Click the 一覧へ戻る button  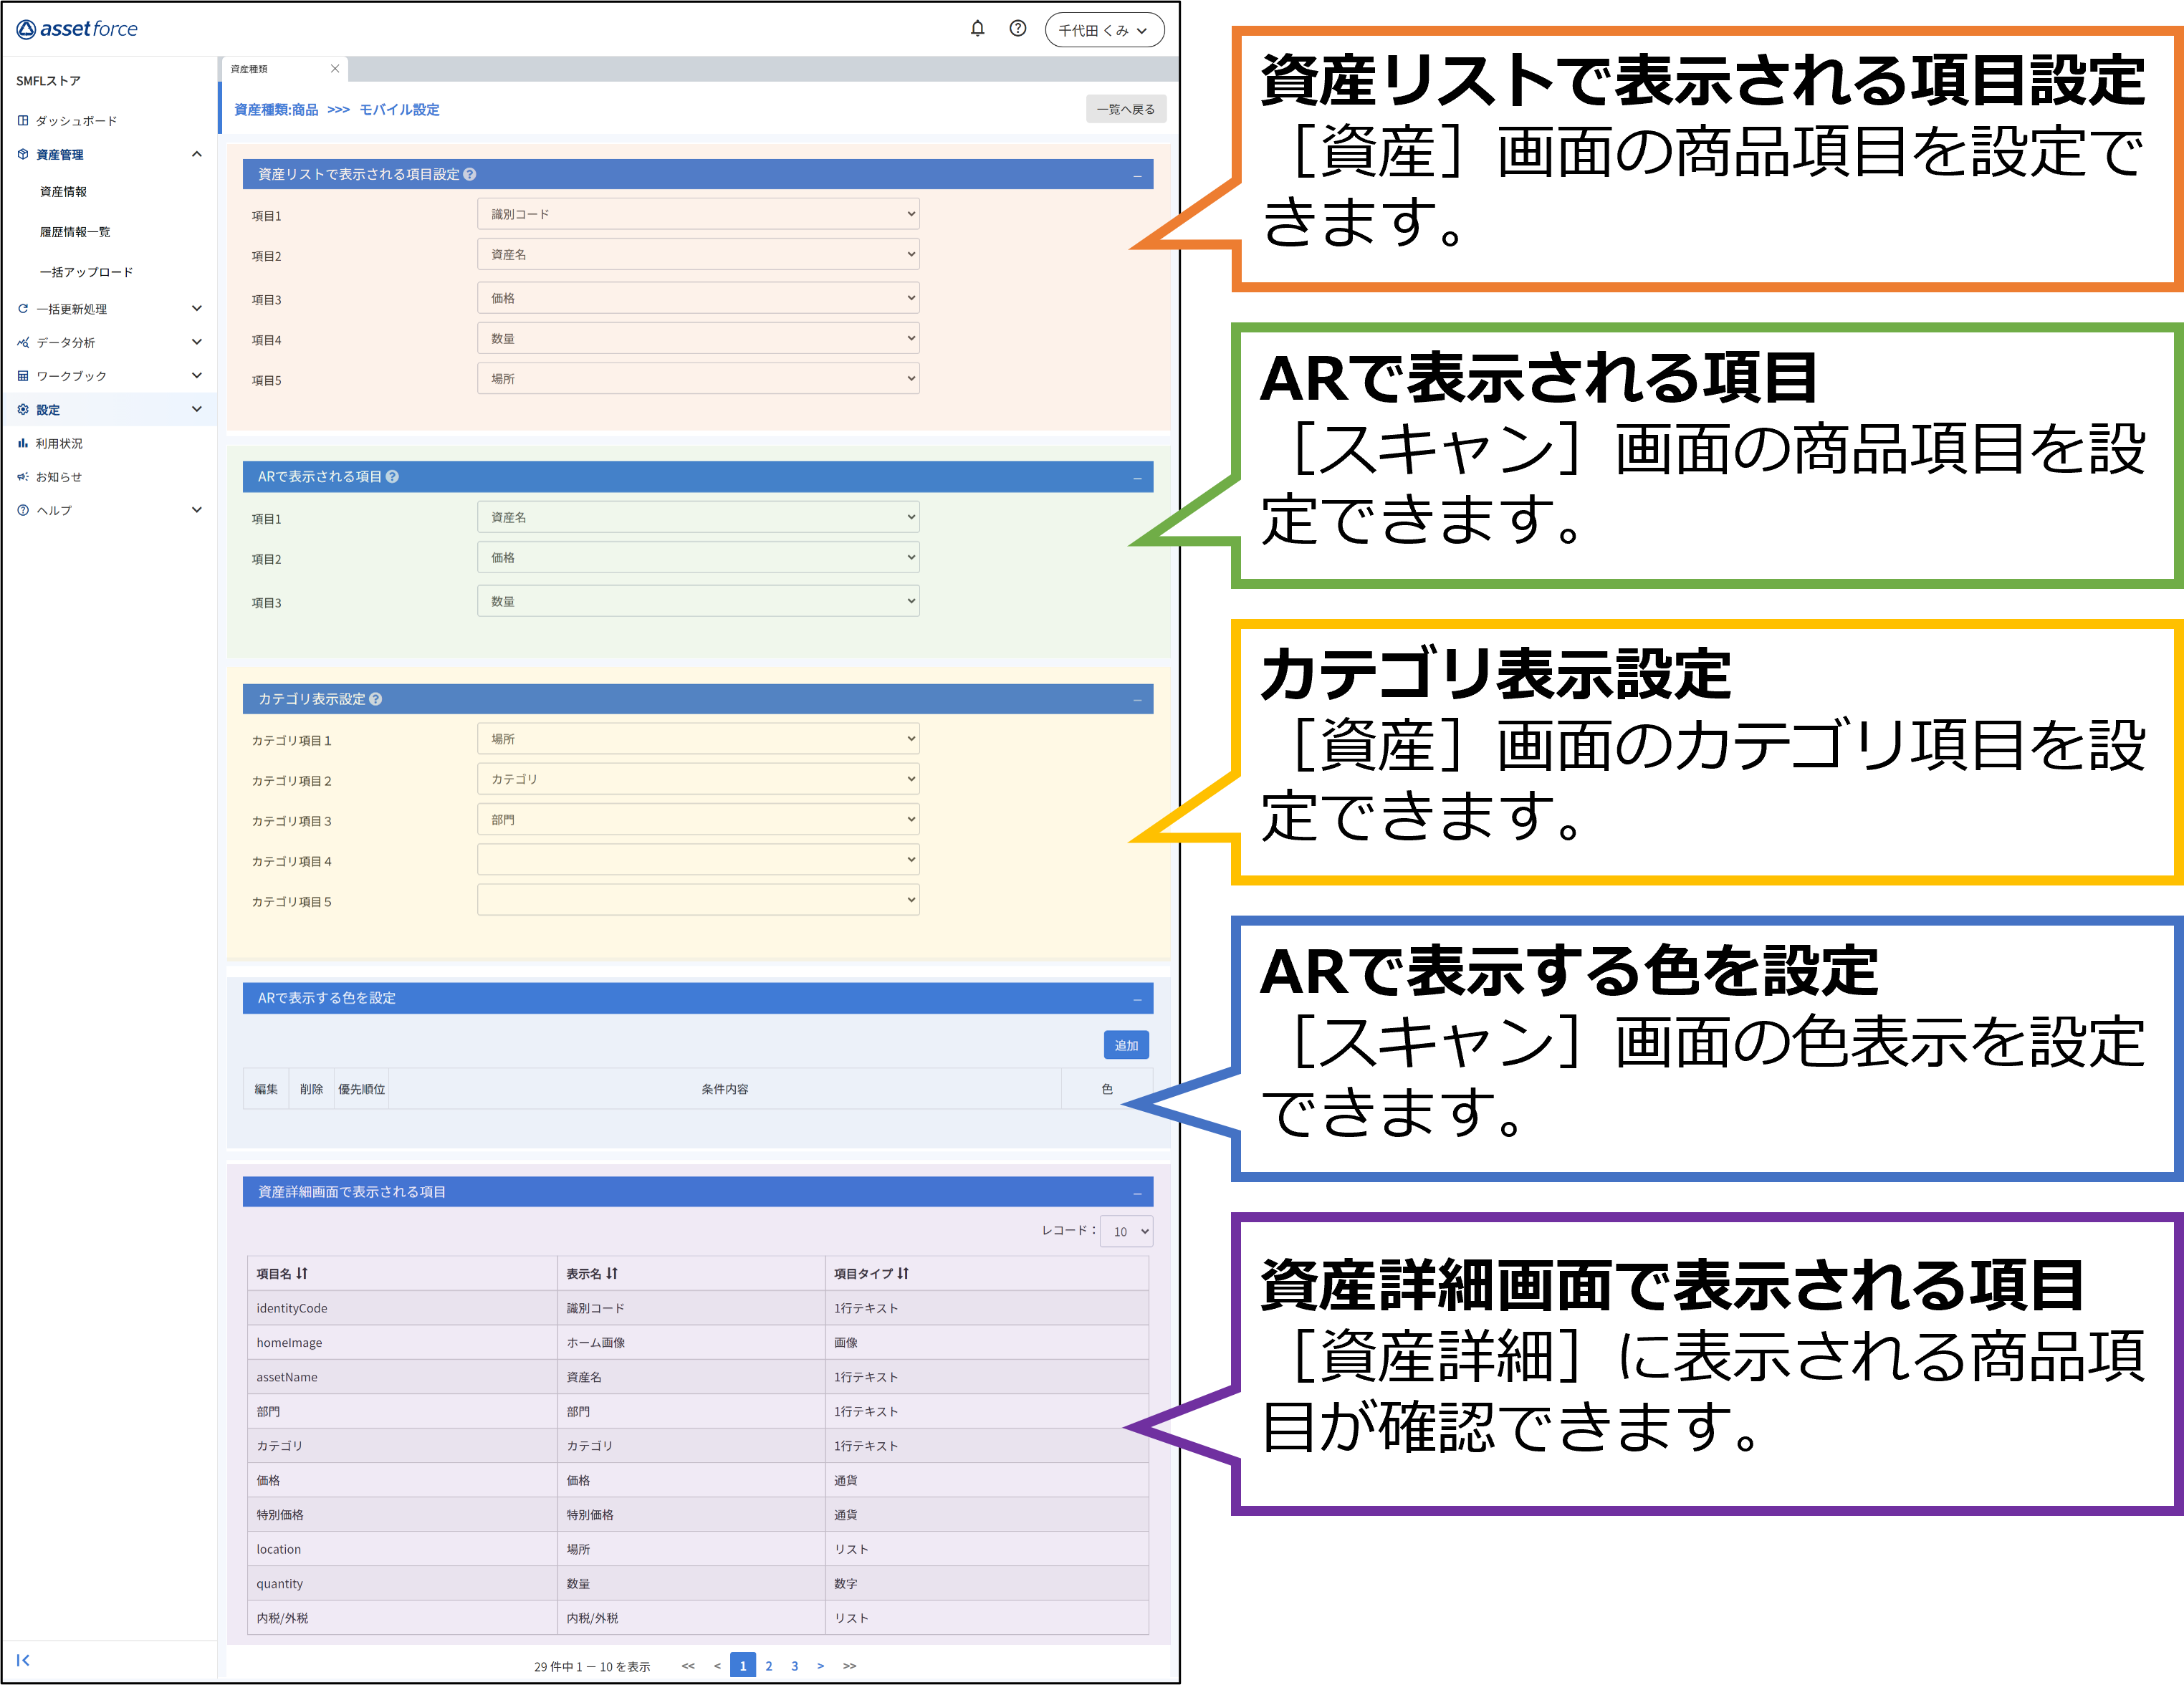(1125, 109)
